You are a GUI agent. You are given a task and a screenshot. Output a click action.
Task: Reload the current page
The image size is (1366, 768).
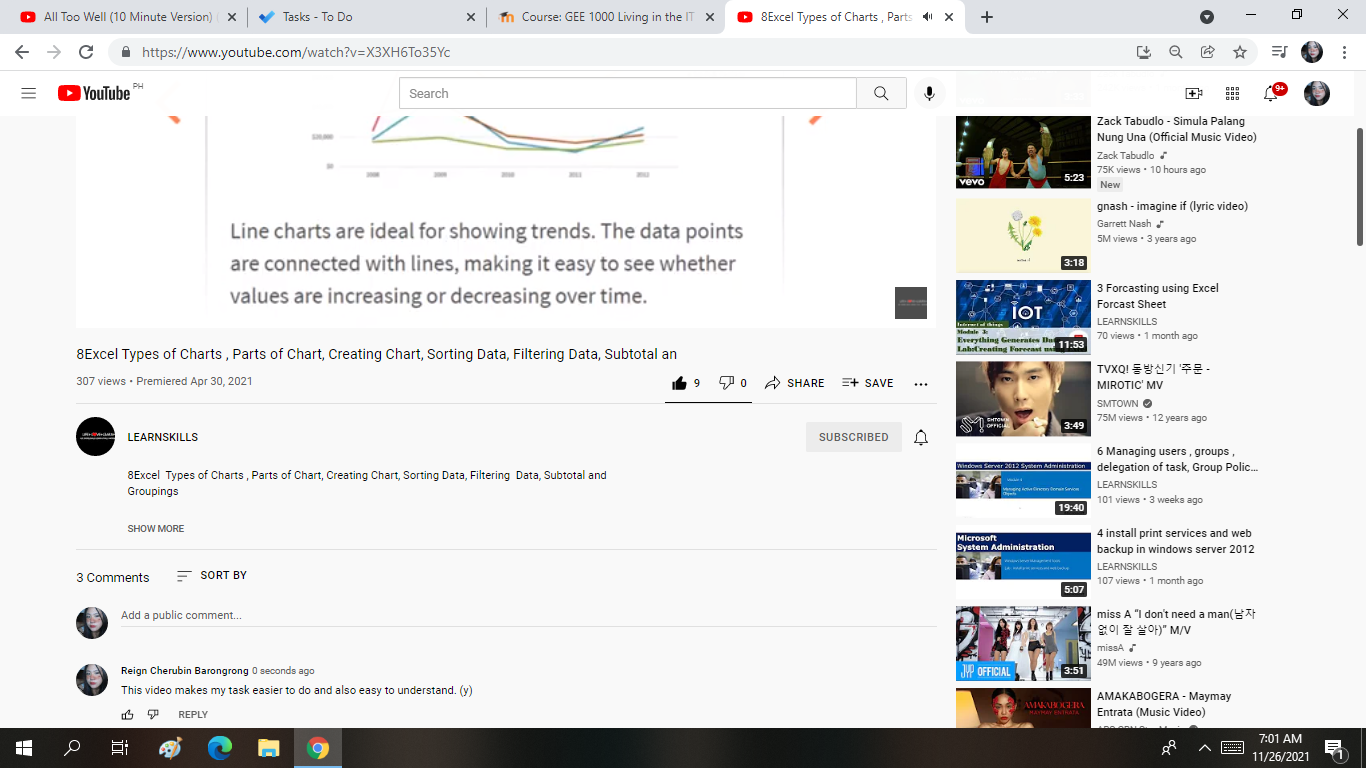tap(86, 52)
